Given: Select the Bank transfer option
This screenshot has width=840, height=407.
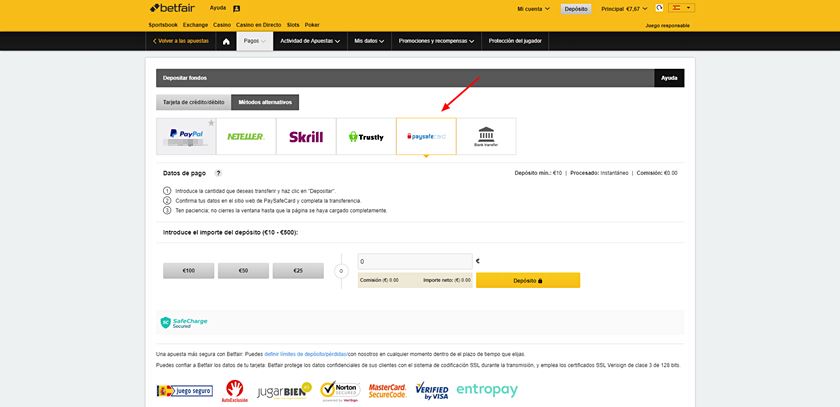Looking at the screenshot, I should click(x=486, y=137).
